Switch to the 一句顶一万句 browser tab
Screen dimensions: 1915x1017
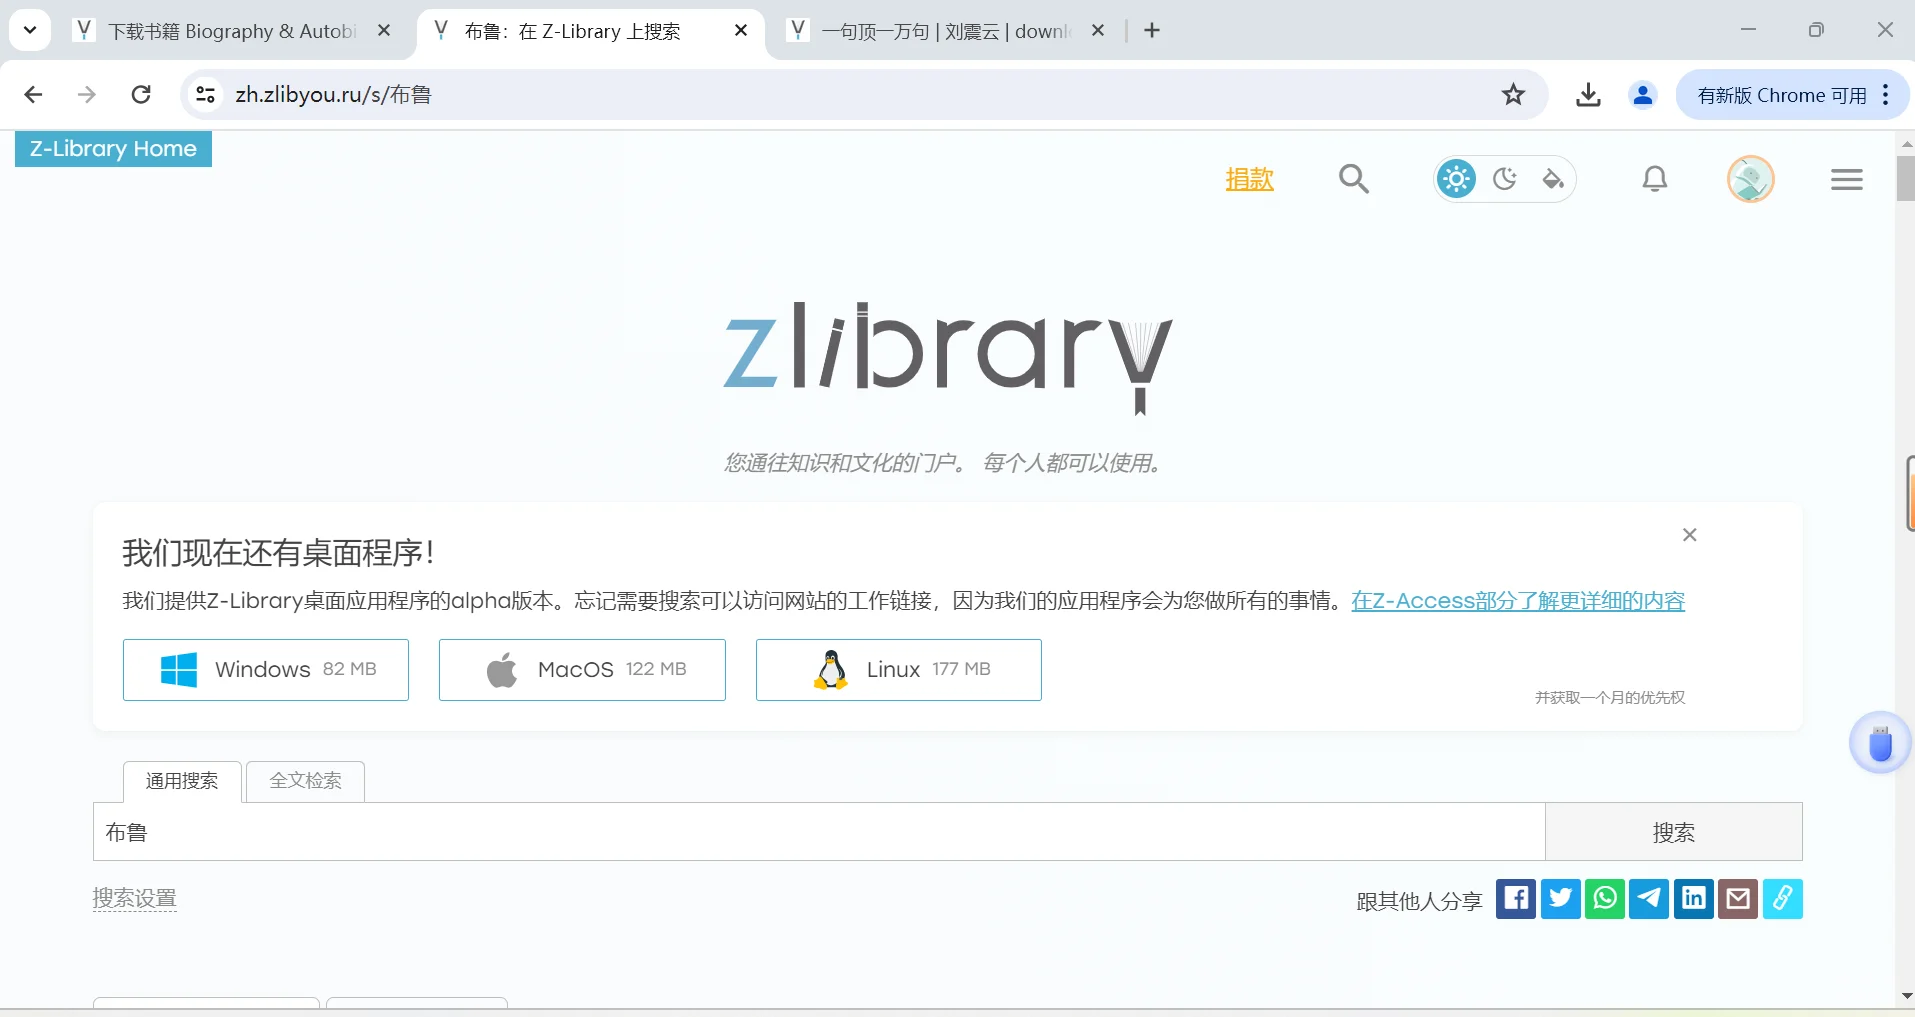point(945,31)
